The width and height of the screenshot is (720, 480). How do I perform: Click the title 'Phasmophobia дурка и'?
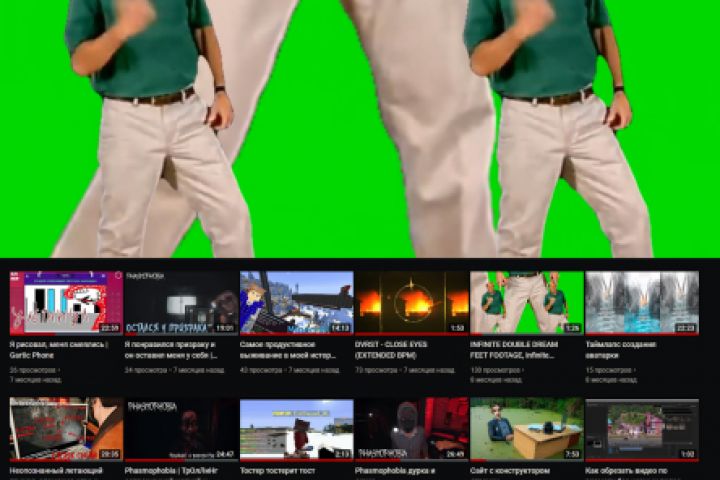(395, 471)
